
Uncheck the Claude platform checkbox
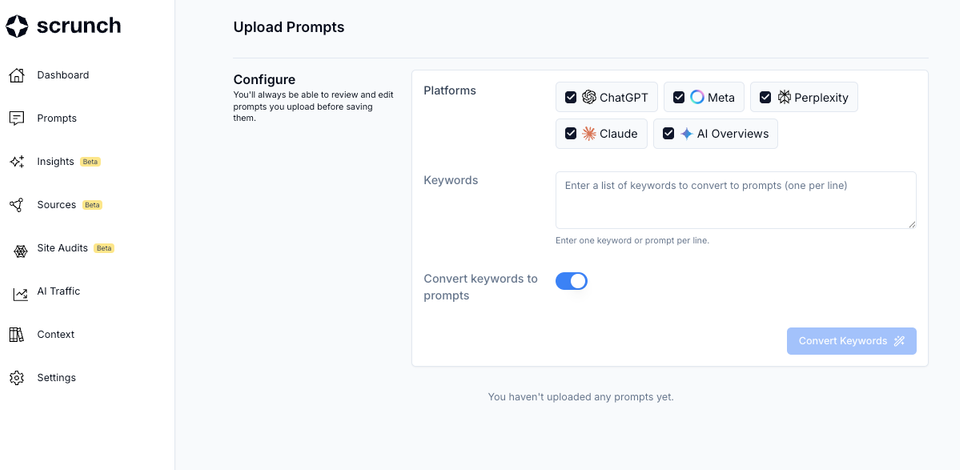571,133
